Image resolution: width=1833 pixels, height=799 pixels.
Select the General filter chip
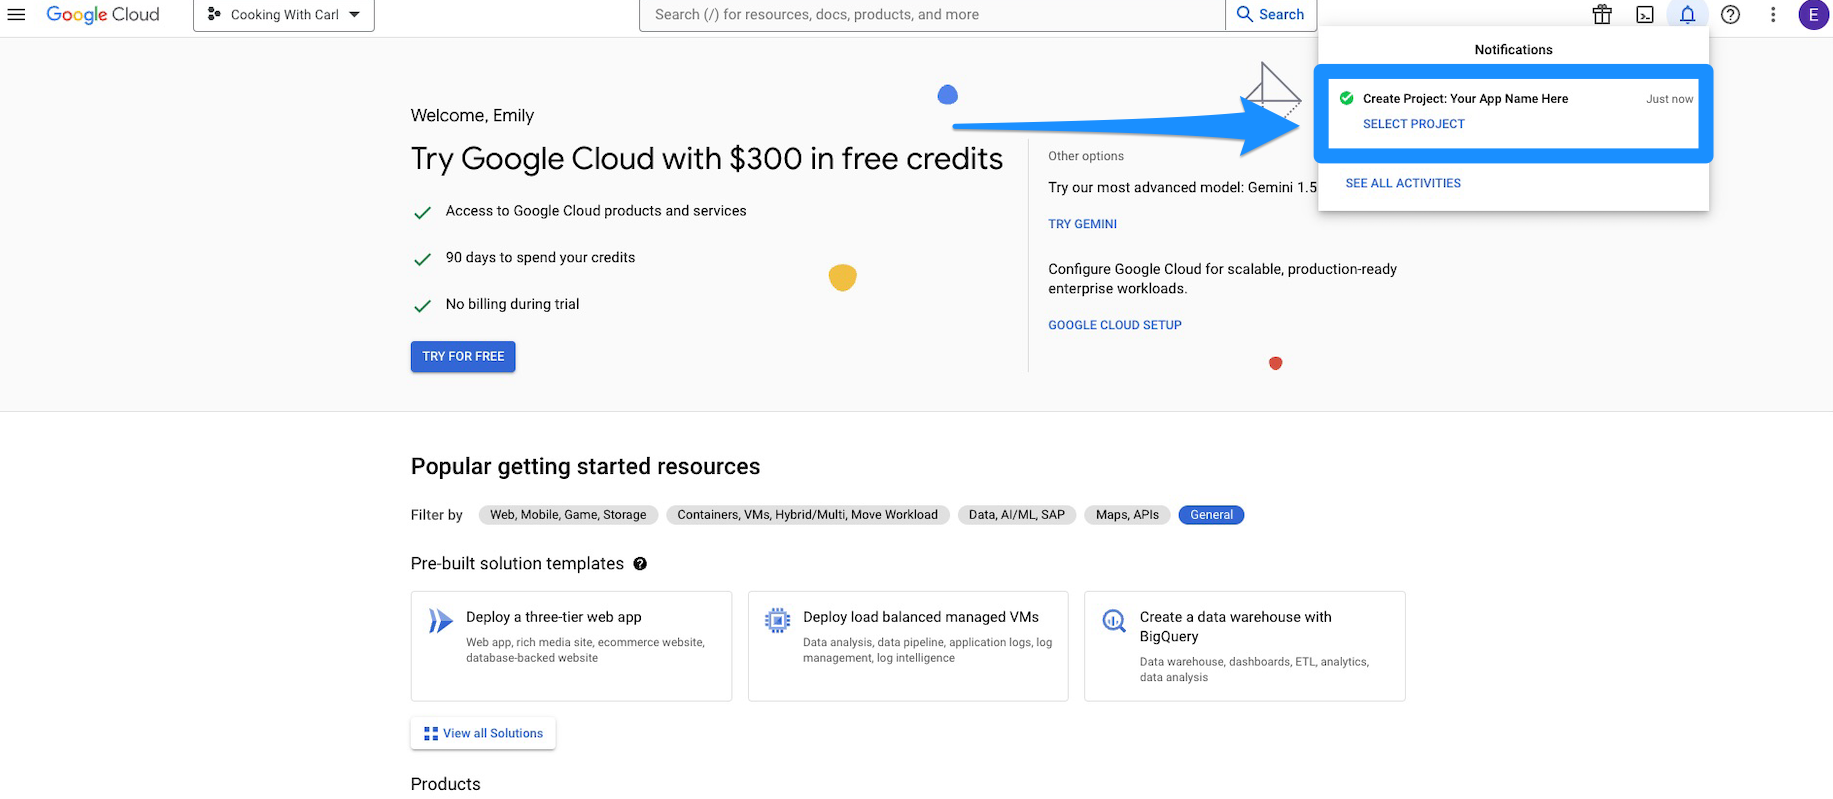[1211, 515]
